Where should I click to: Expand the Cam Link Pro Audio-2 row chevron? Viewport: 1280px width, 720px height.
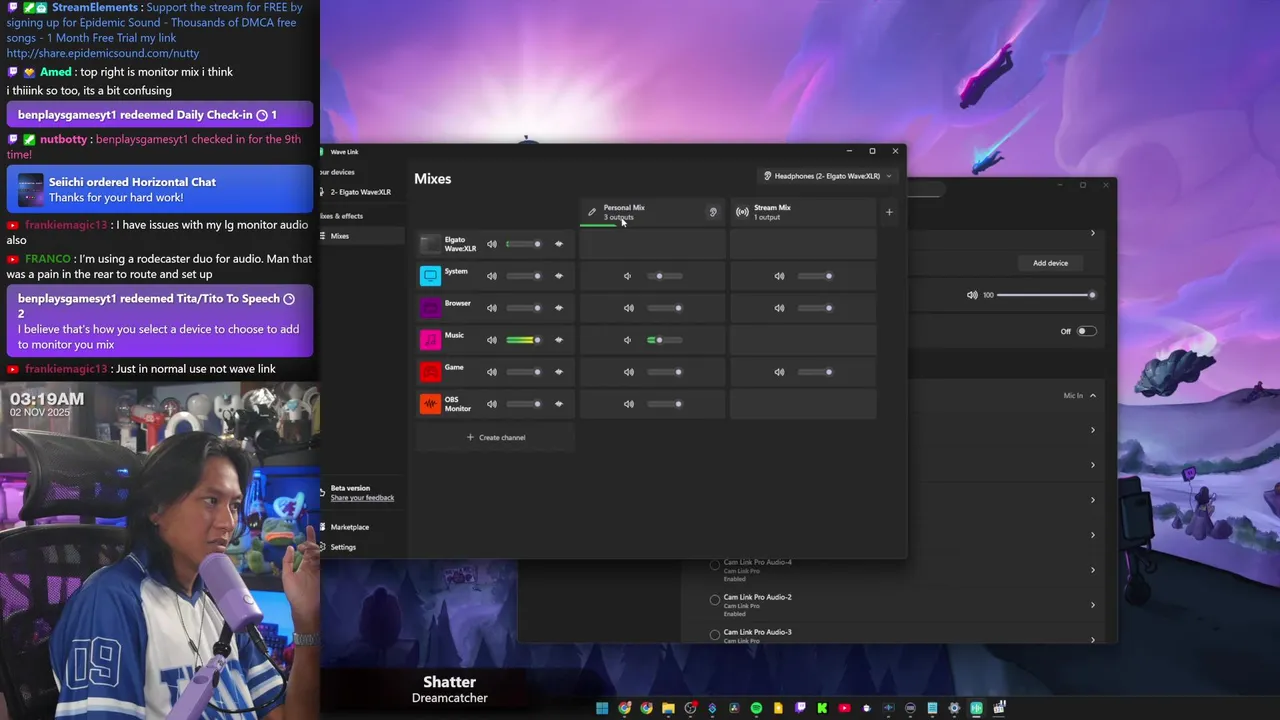click(1093, 605)
